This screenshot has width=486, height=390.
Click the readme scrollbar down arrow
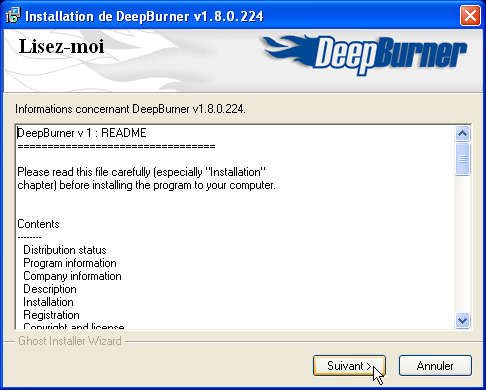tap(462, 320)
